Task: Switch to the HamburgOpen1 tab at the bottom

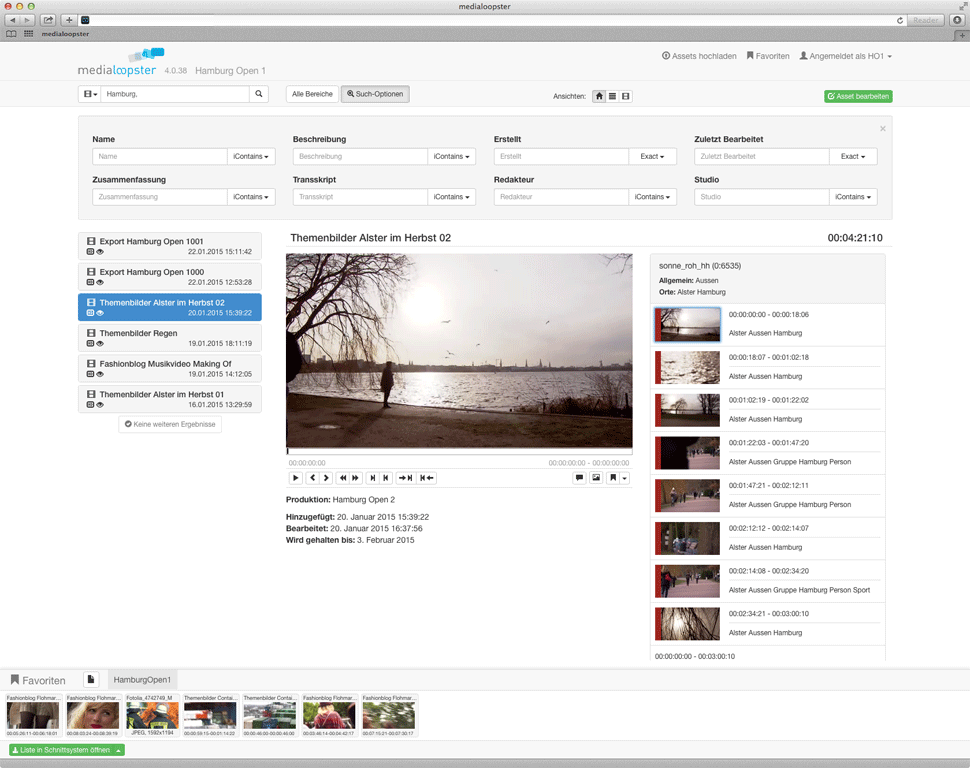Action: click(x=141, y=679)
